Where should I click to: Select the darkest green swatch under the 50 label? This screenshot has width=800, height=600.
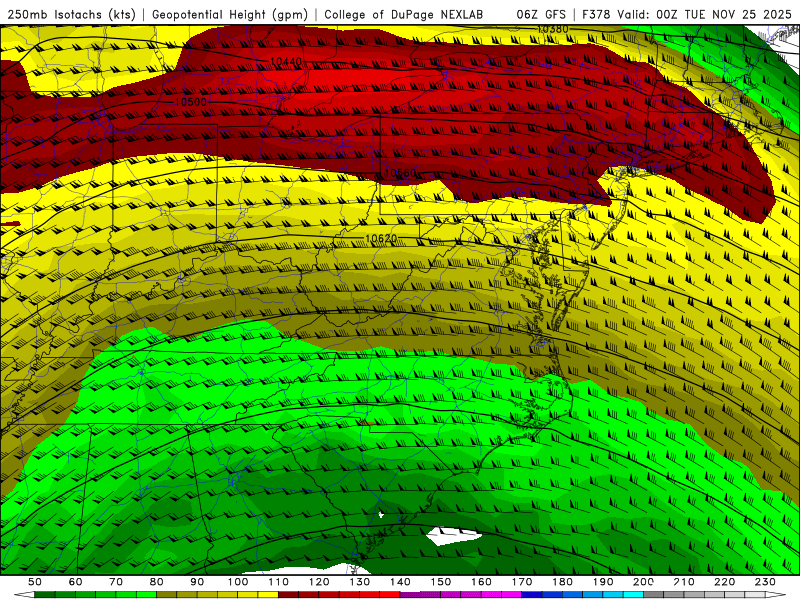[x=45, y=595]
